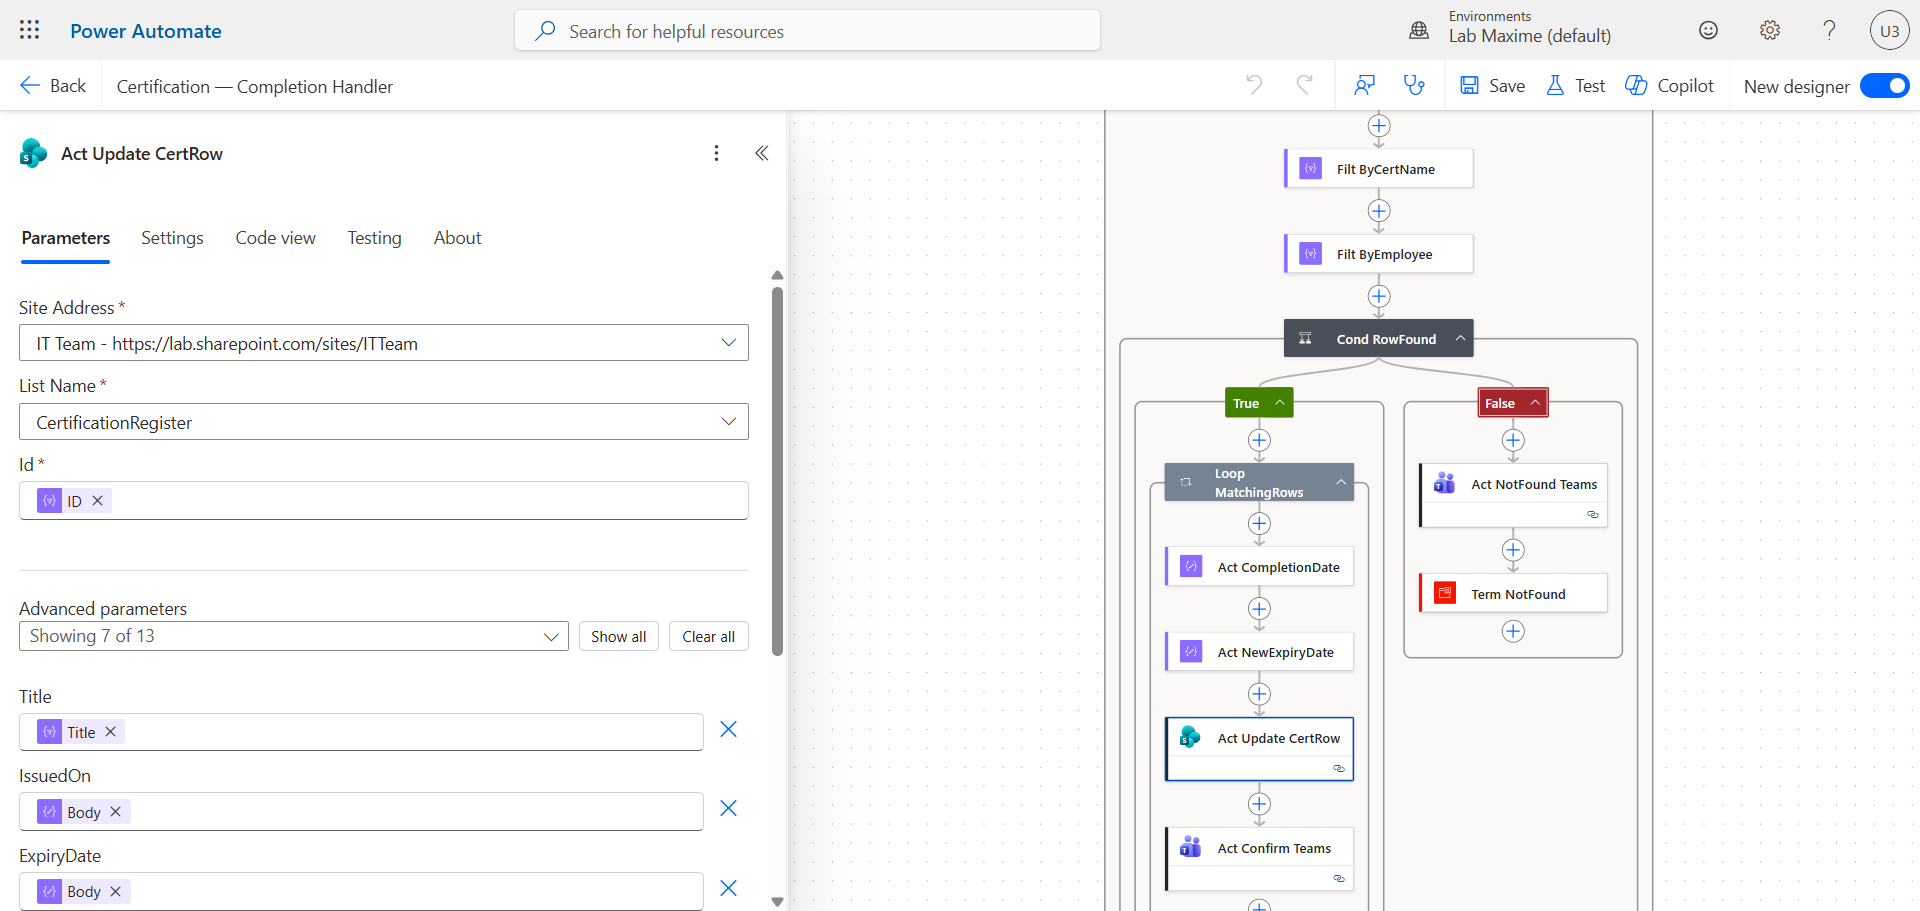Turn off the New designer toggle
This screenshot has width=1920, height=911.
(x=1885, y=86)
